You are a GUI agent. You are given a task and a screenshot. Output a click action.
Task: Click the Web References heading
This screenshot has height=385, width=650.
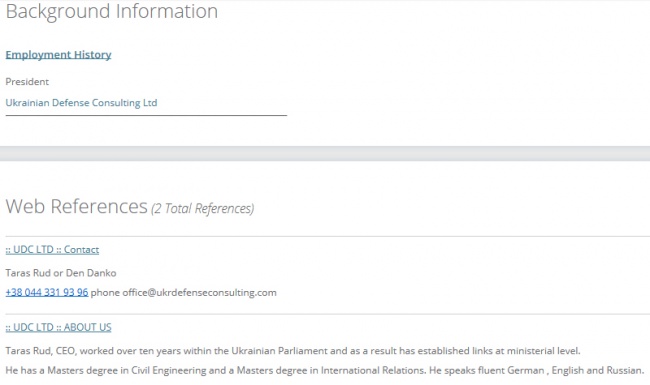[77, 206]
